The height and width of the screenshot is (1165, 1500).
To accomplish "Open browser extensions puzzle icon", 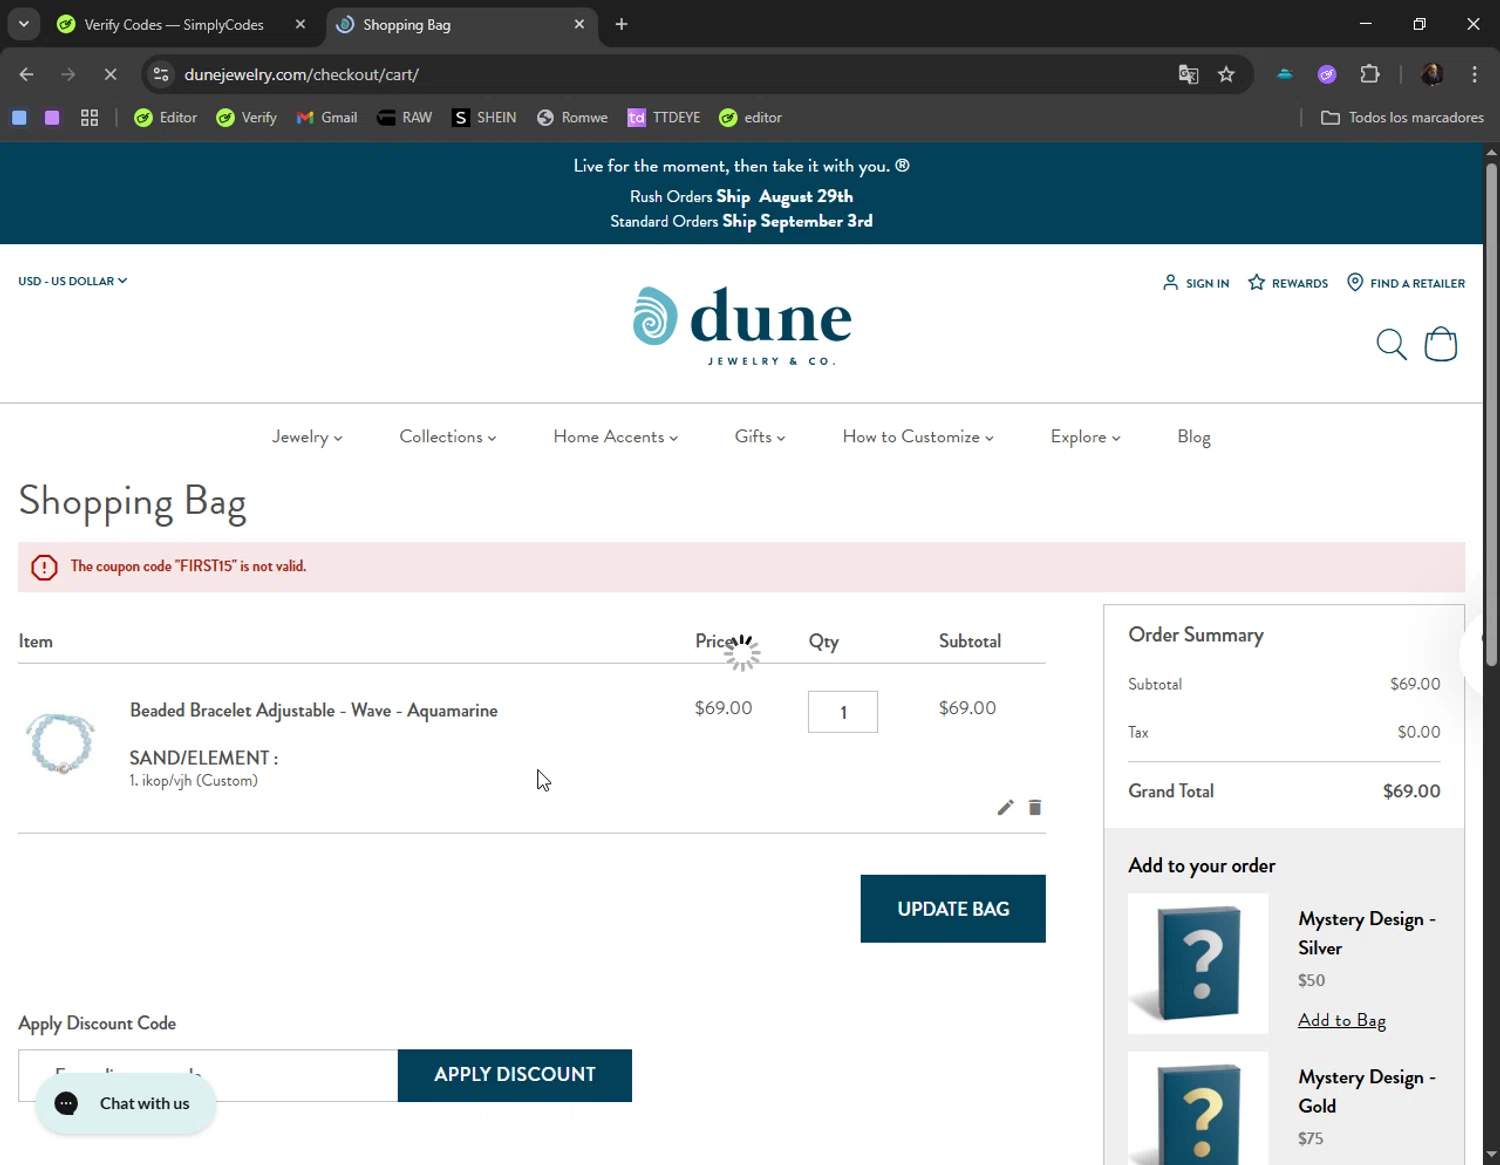I will point(1370,74).
